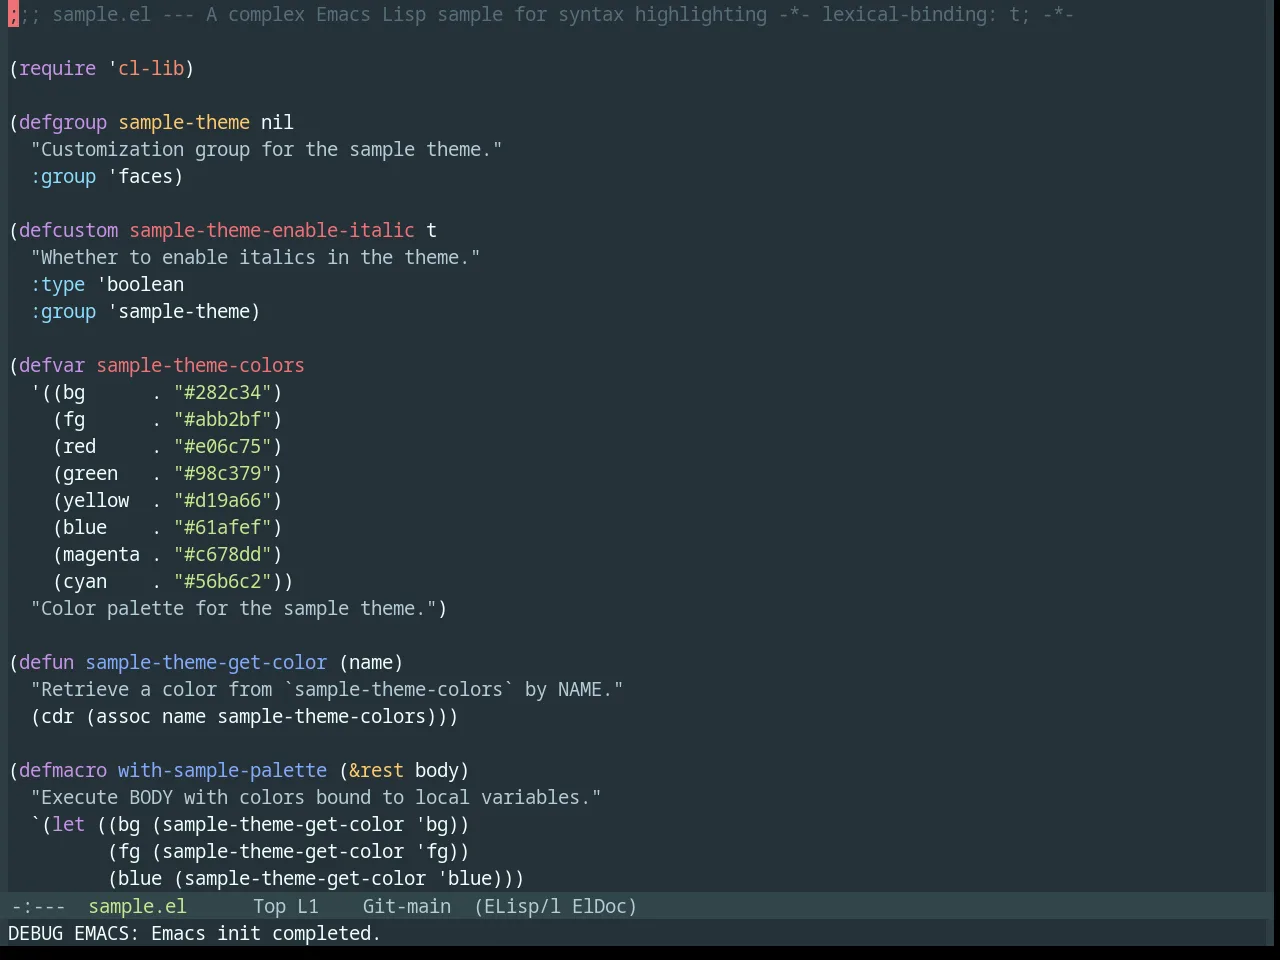This screenshot has height=960, width=1280.
Task: Click ElDoc minor mode in mode line
Action: 599,906
